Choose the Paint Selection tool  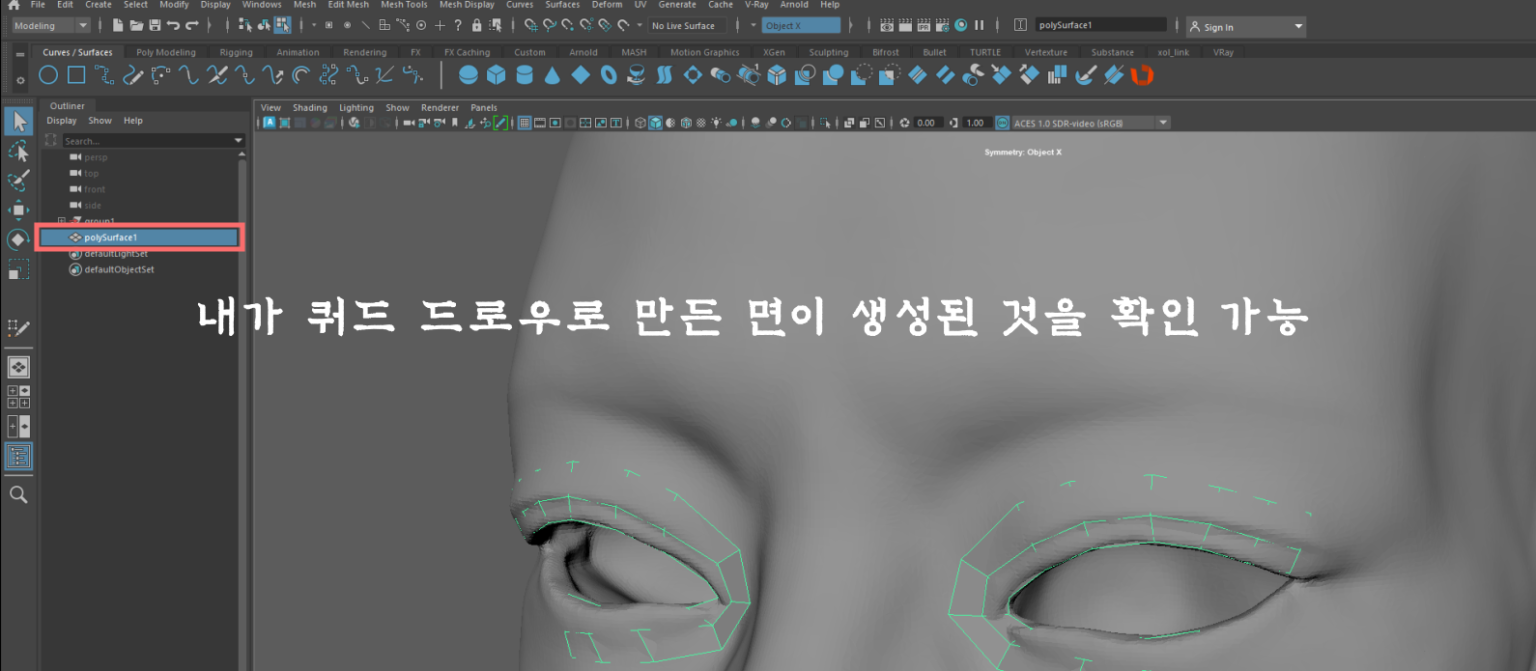[18, 179]
